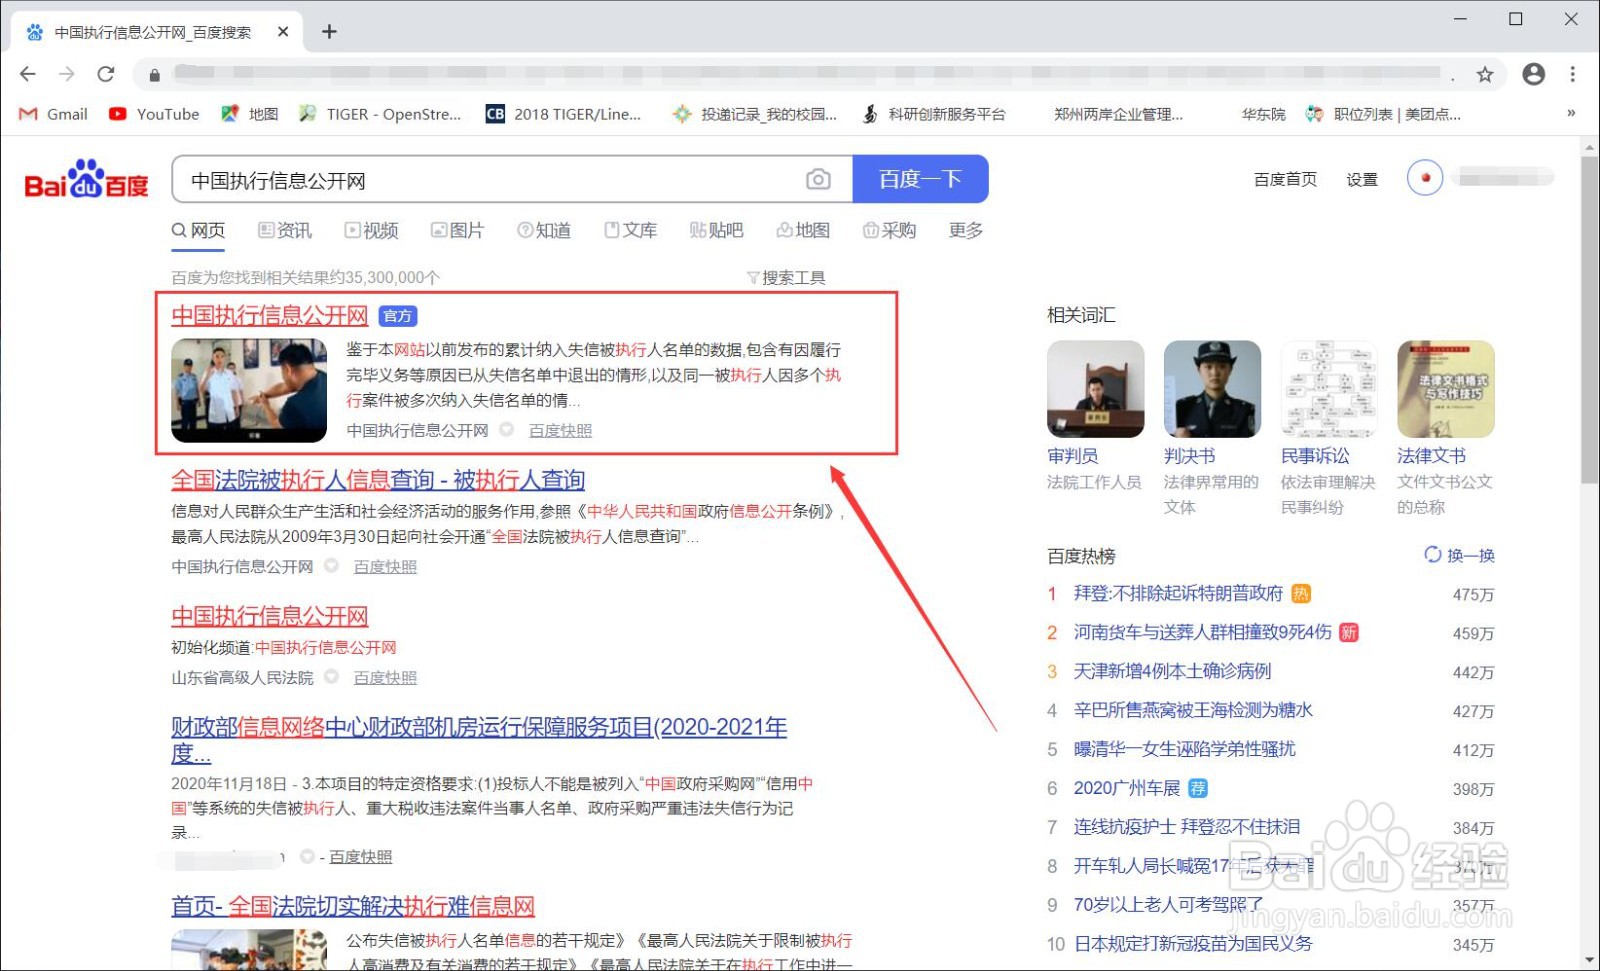
Task: Click the browser forward arrow
Action: [67, 74]
